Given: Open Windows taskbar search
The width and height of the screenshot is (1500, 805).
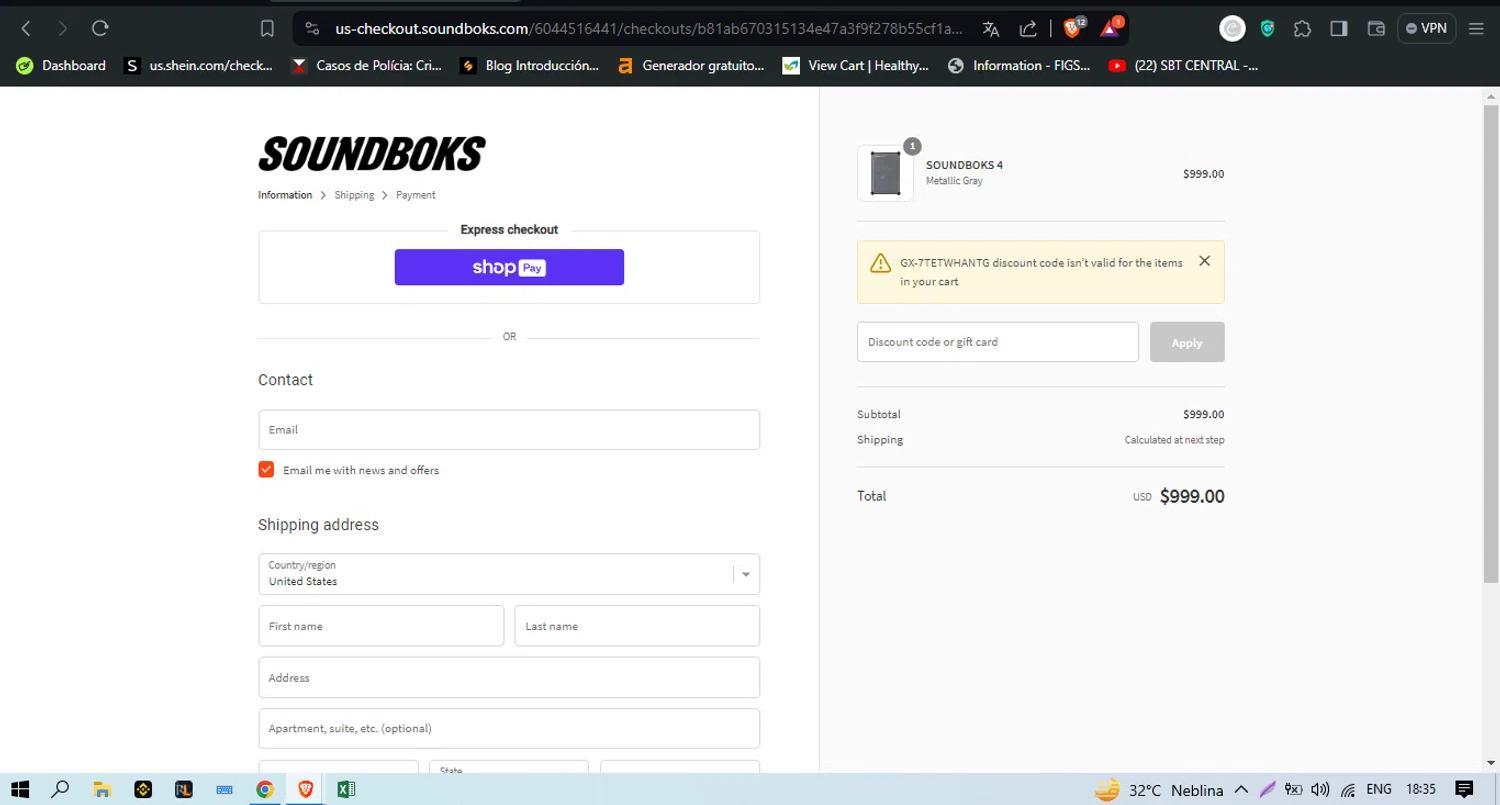Looking at the screenshot, I should pos(60,789).
